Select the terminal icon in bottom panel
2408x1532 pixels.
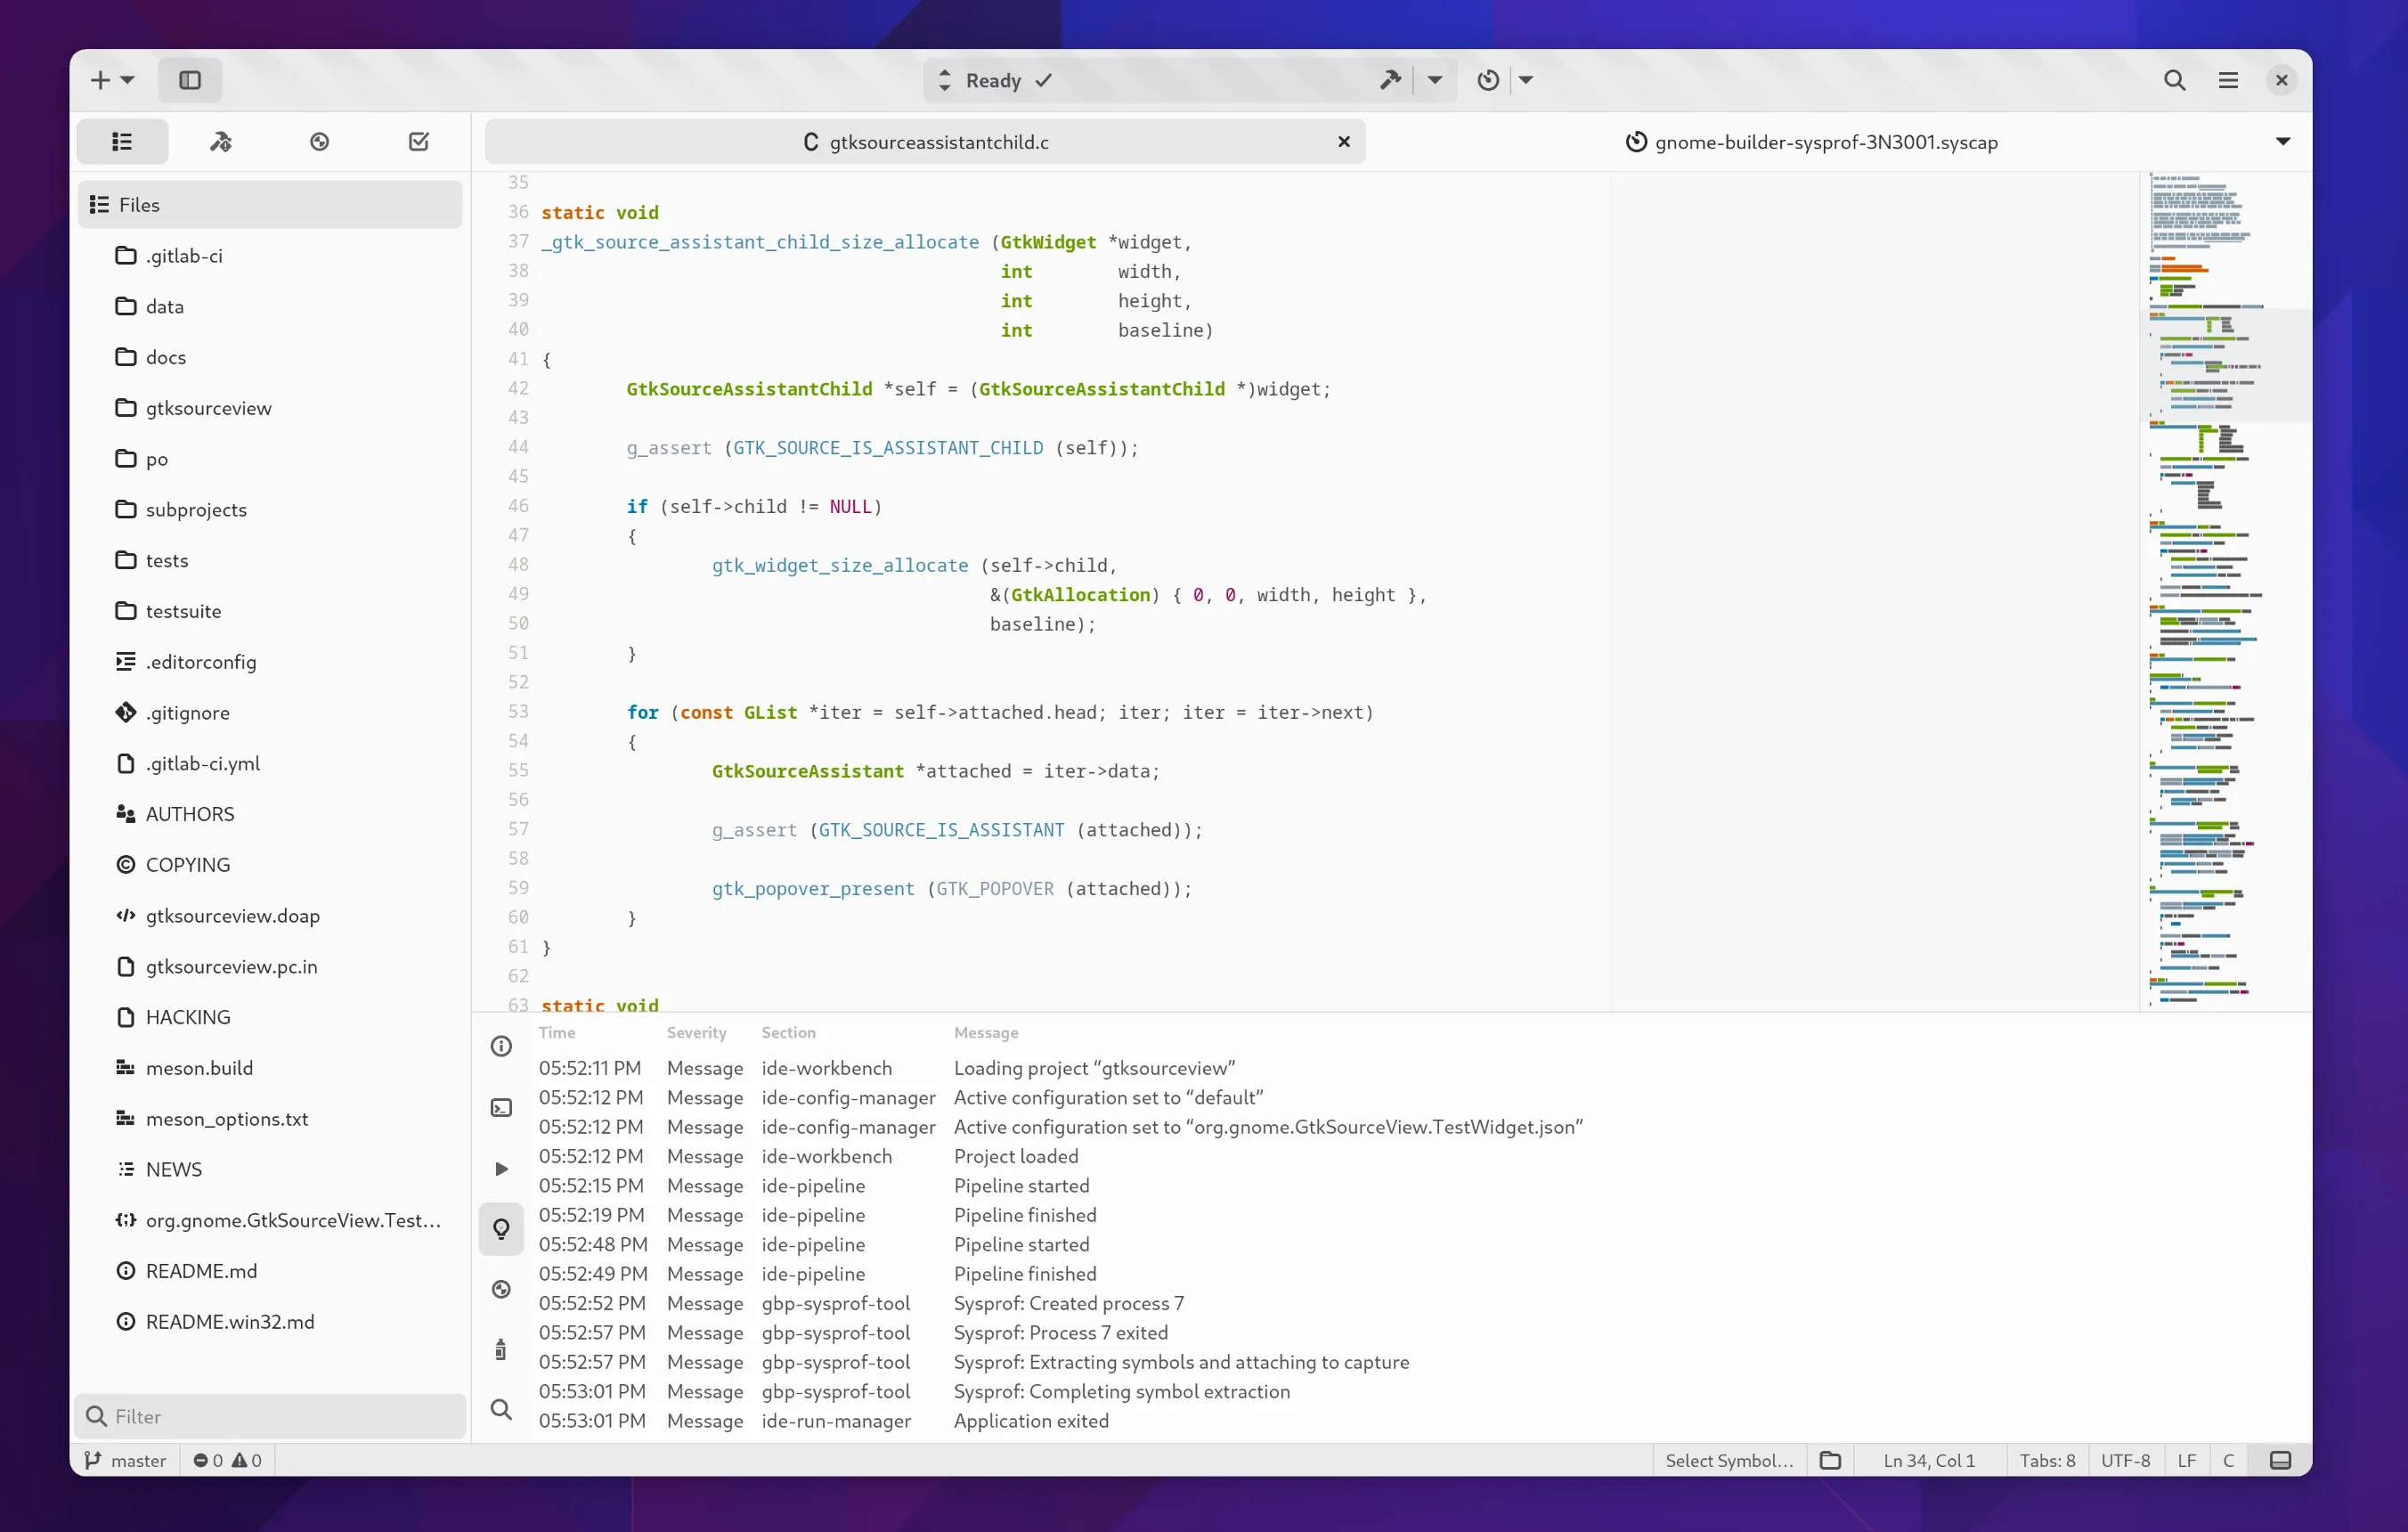pos(501,1108)
